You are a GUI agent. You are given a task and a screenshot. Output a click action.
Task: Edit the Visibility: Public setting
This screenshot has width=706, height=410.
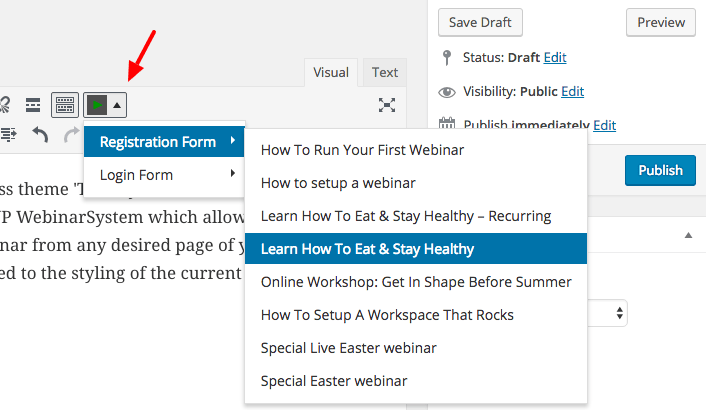pos(572,92)
